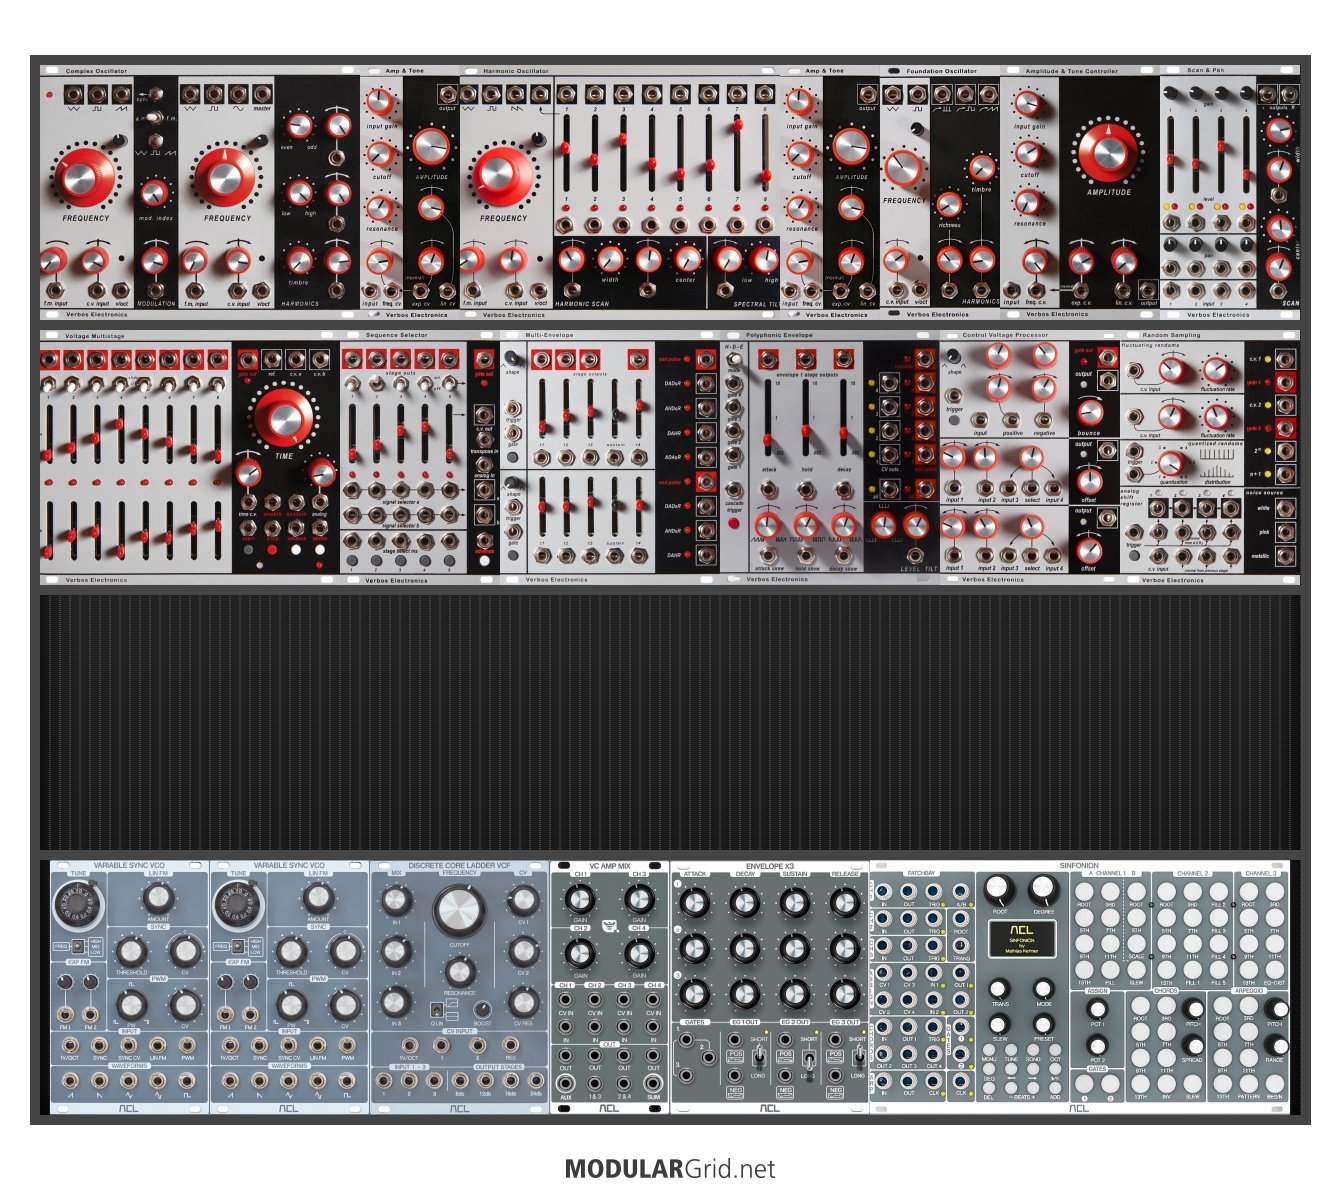
Task: Click the white noise jack on Random Sampling
Action: point(1286,508)
